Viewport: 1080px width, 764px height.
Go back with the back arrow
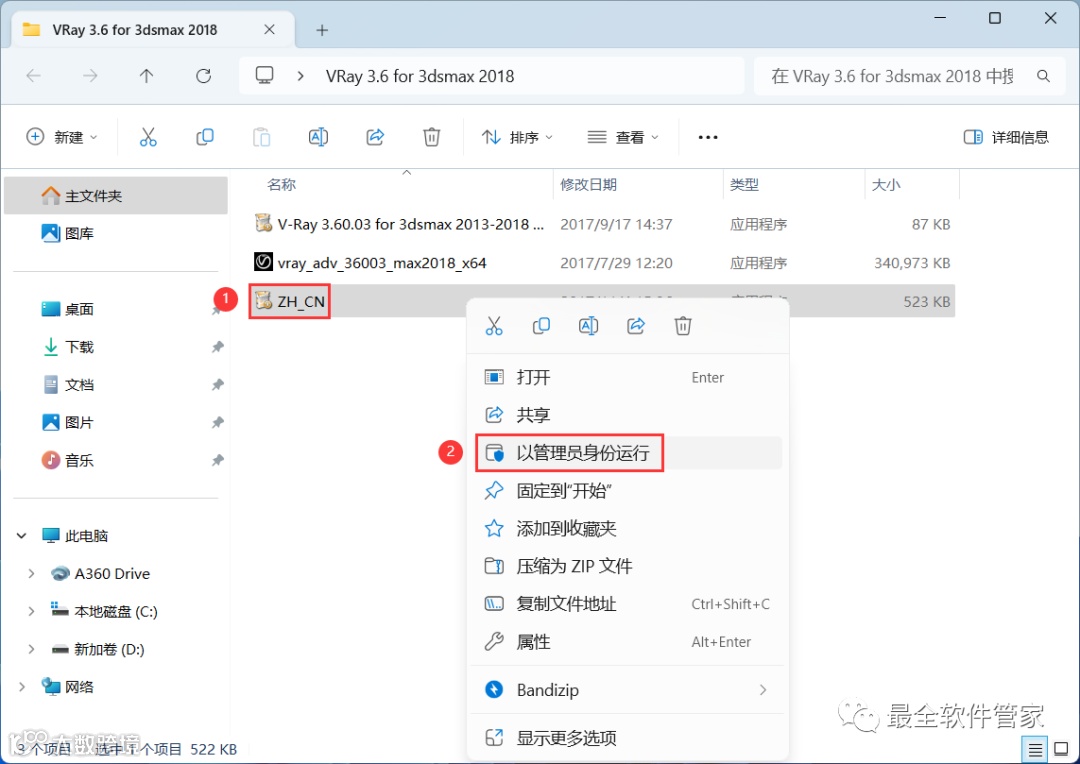pyautogui.click(x=33, y=76)
